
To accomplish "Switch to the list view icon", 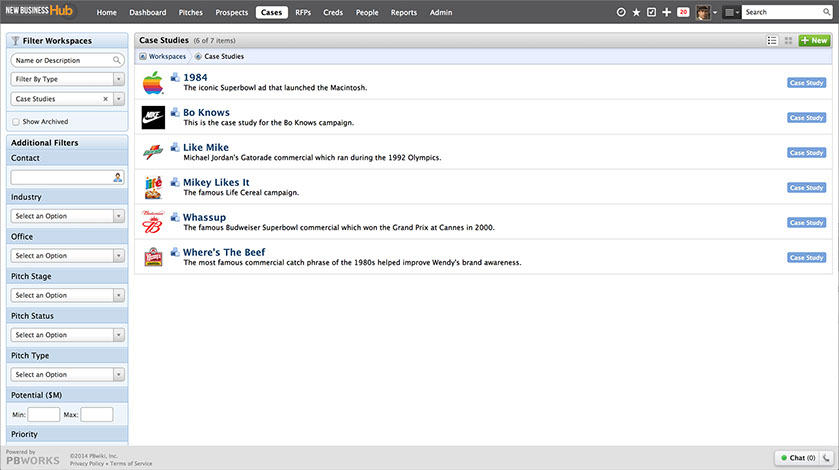I will 772,41.
